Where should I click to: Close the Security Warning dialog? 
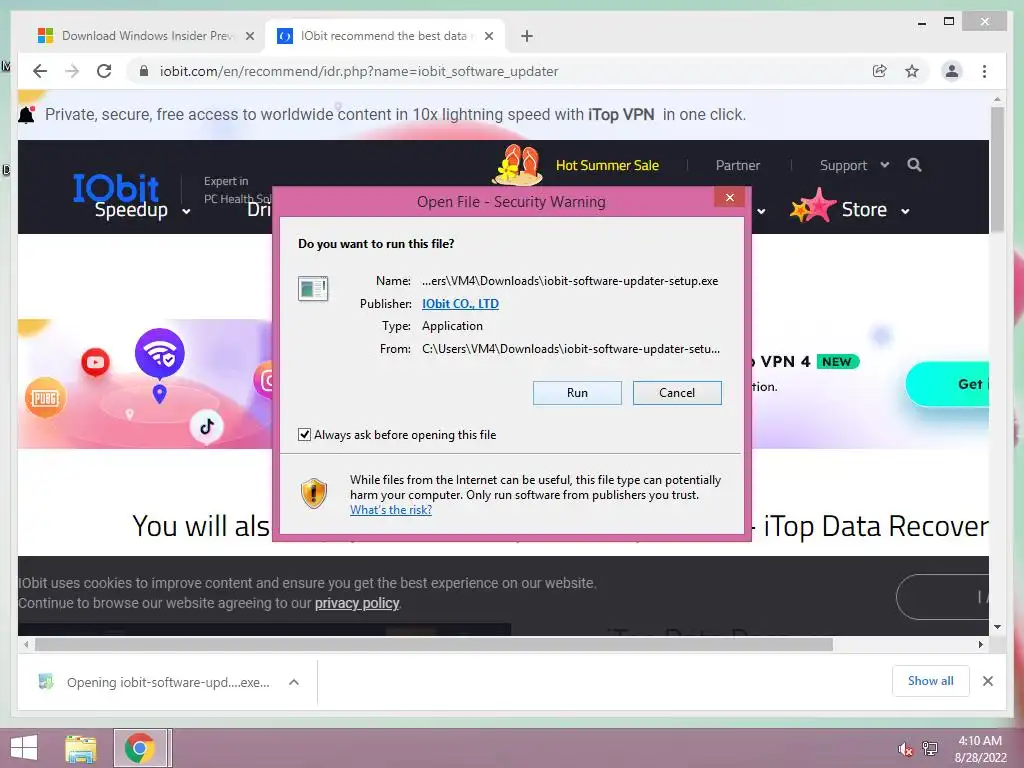(x=729, y=198)
